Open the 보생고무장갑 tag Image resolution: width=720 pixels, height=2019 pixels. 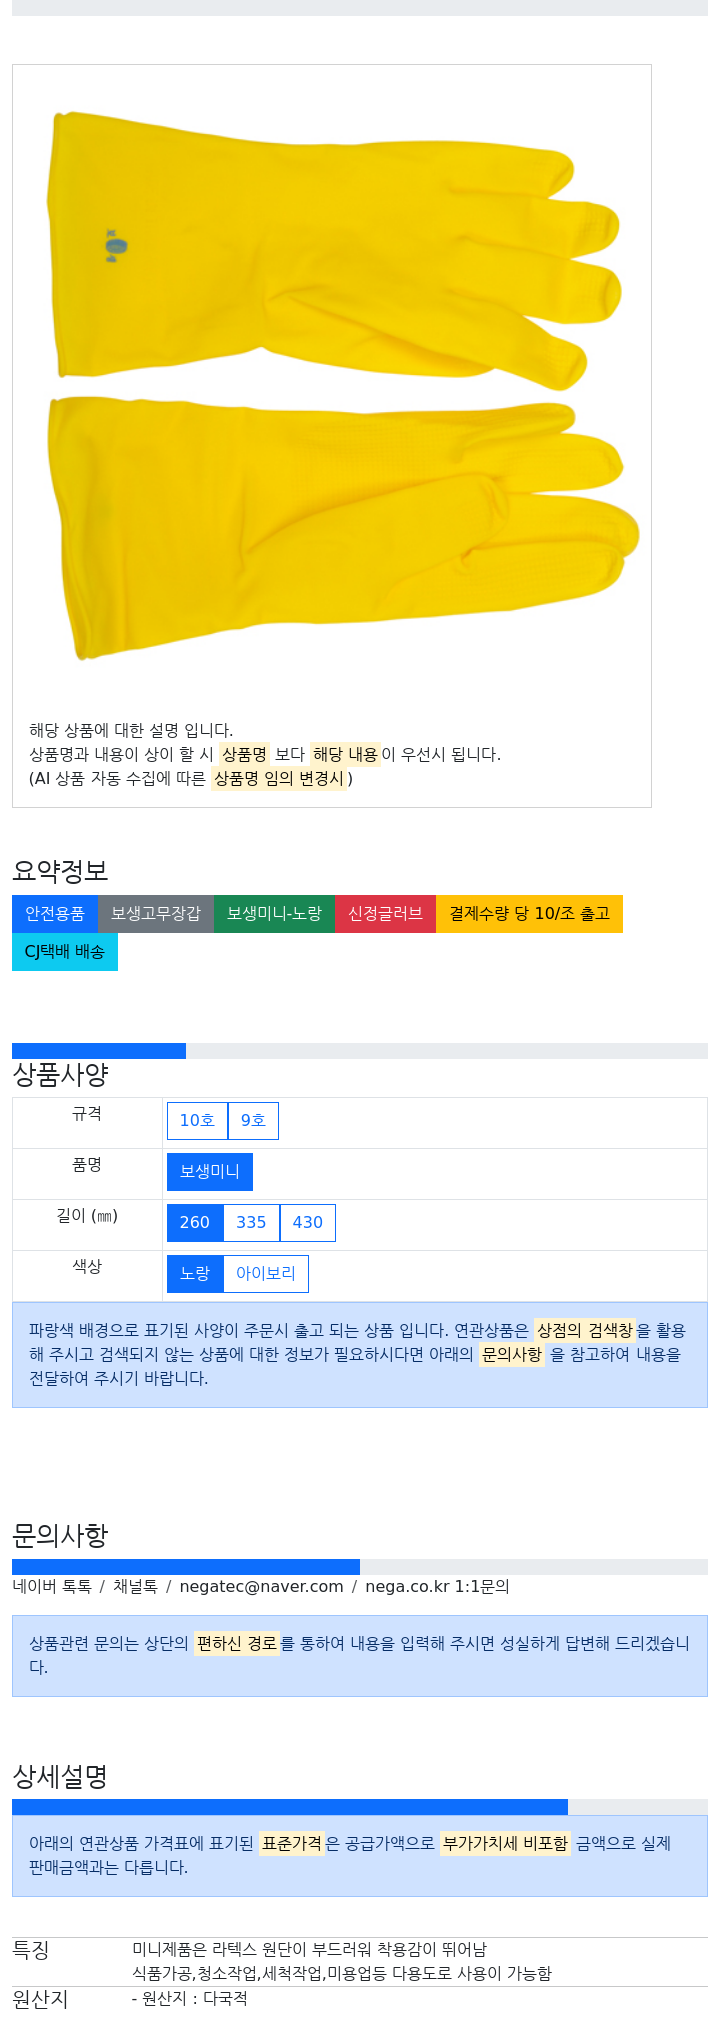tap(156, 914)
